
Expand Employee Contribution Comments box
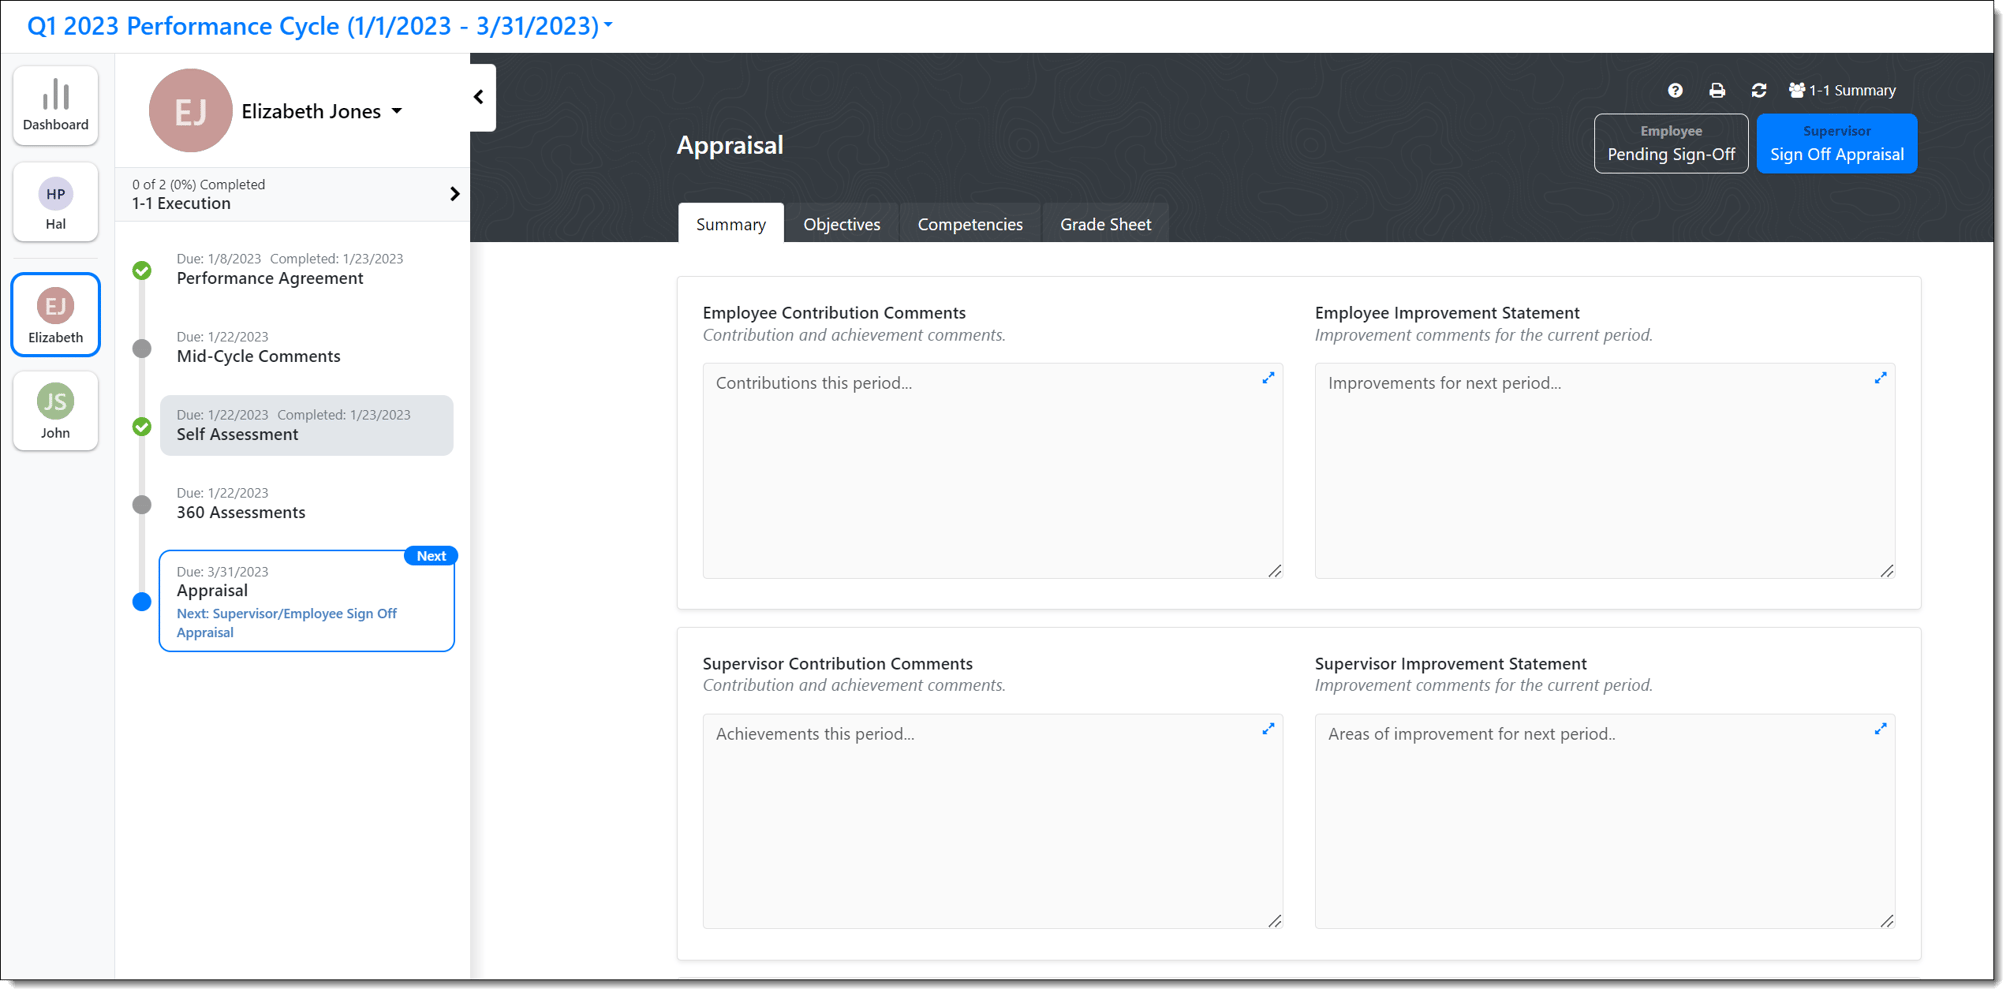pos(1268,378)
